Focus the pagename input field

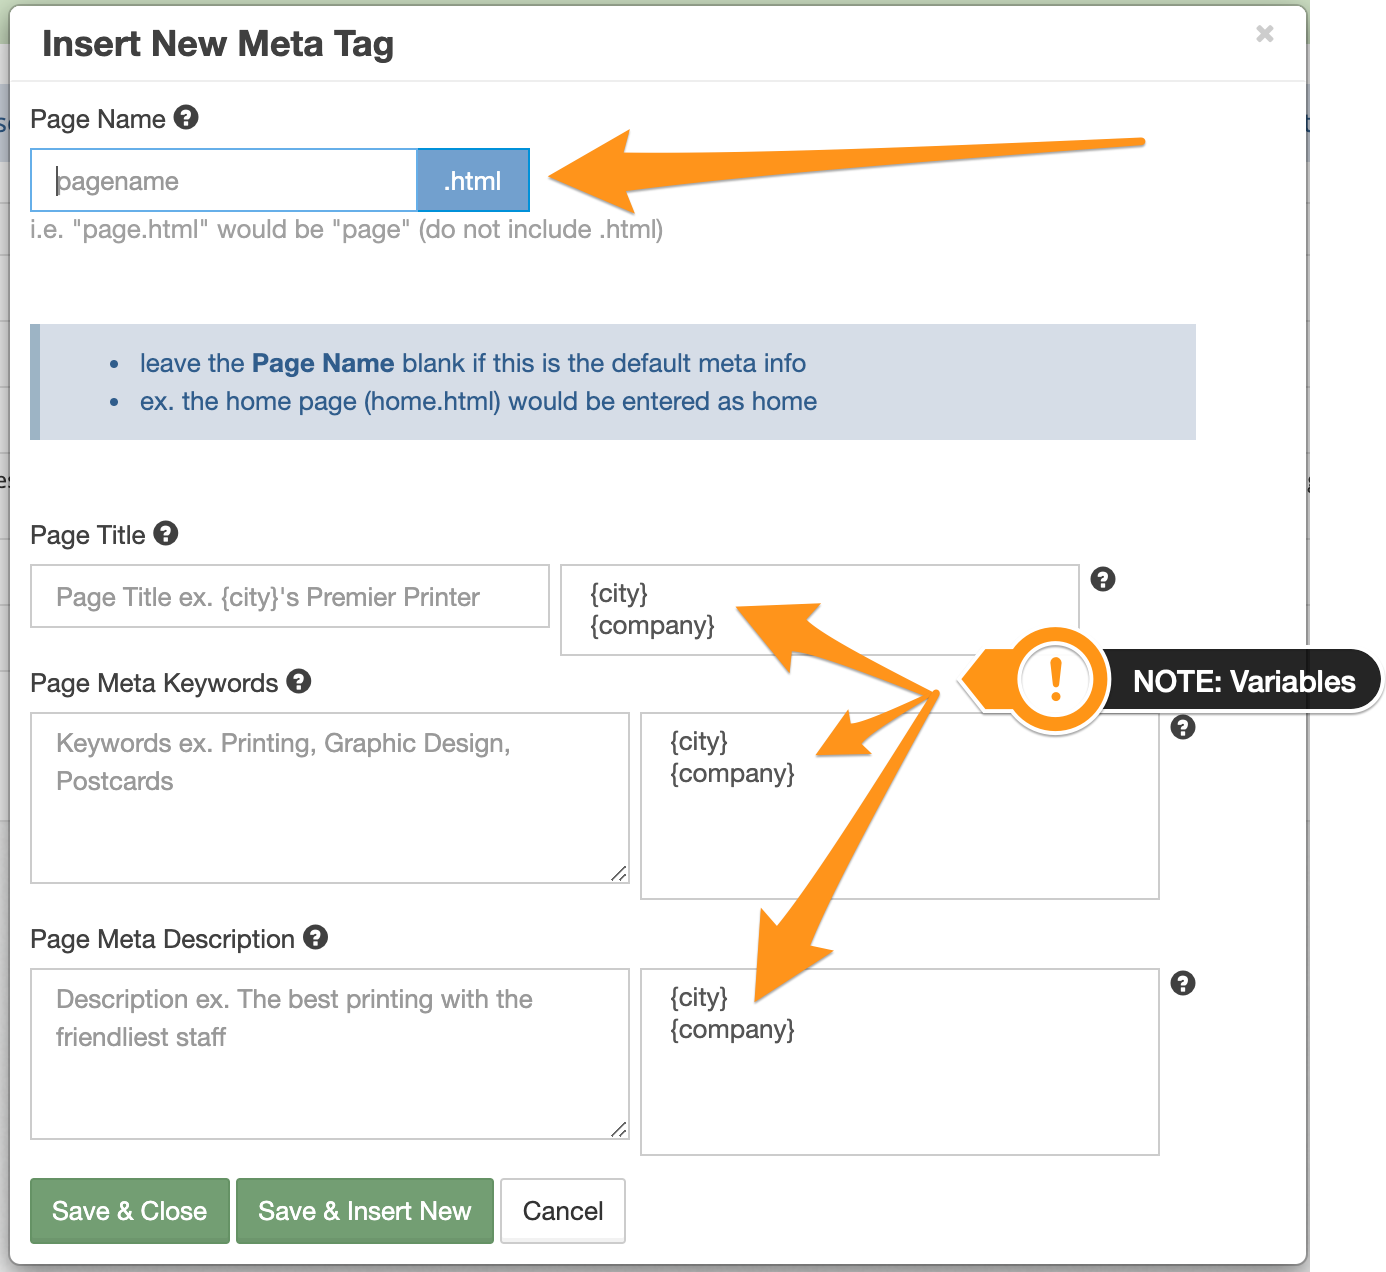click(x=224, y=181)
